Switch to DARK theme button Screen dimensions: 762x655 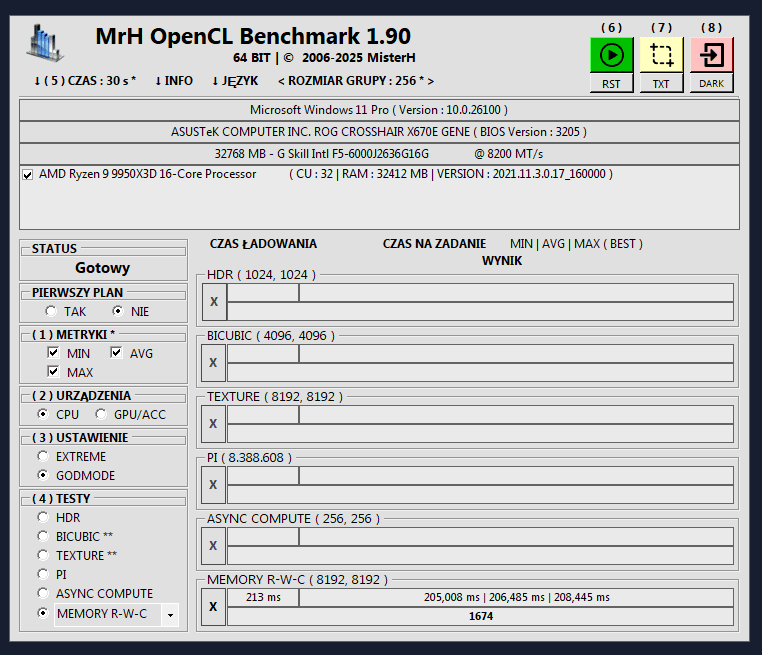click(x=711, y=84)
